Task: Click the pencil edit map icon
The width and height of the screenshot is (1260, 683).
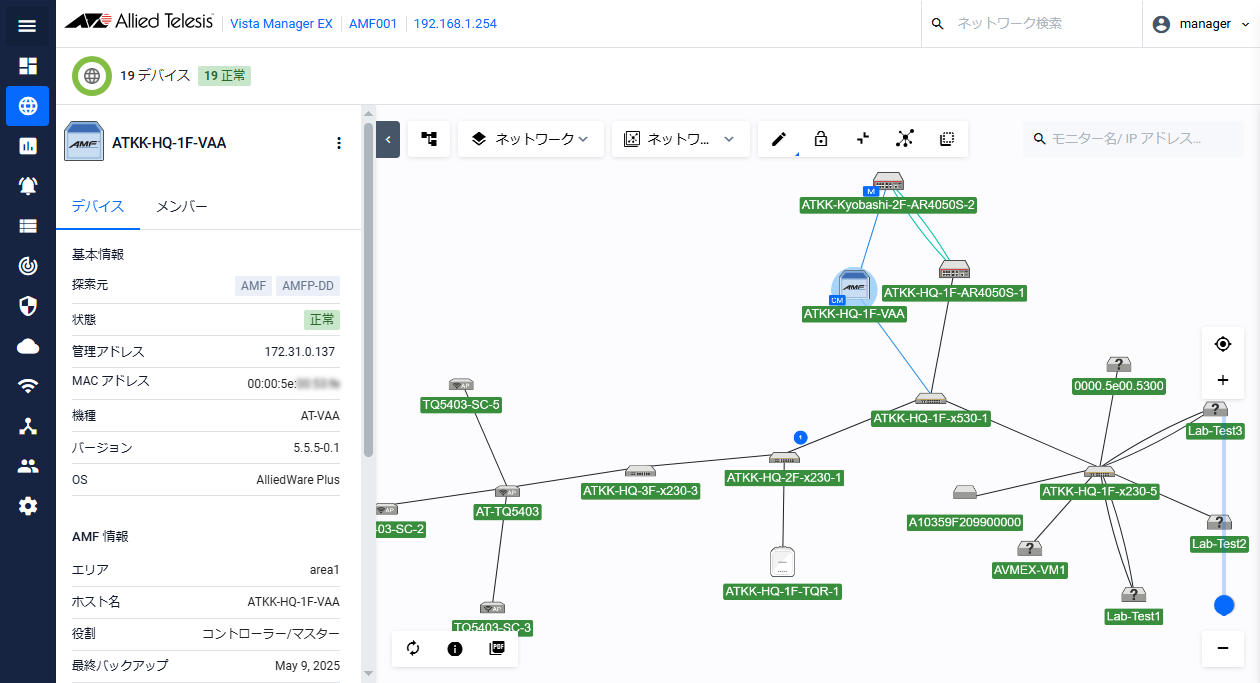Action: pos(779,139)
